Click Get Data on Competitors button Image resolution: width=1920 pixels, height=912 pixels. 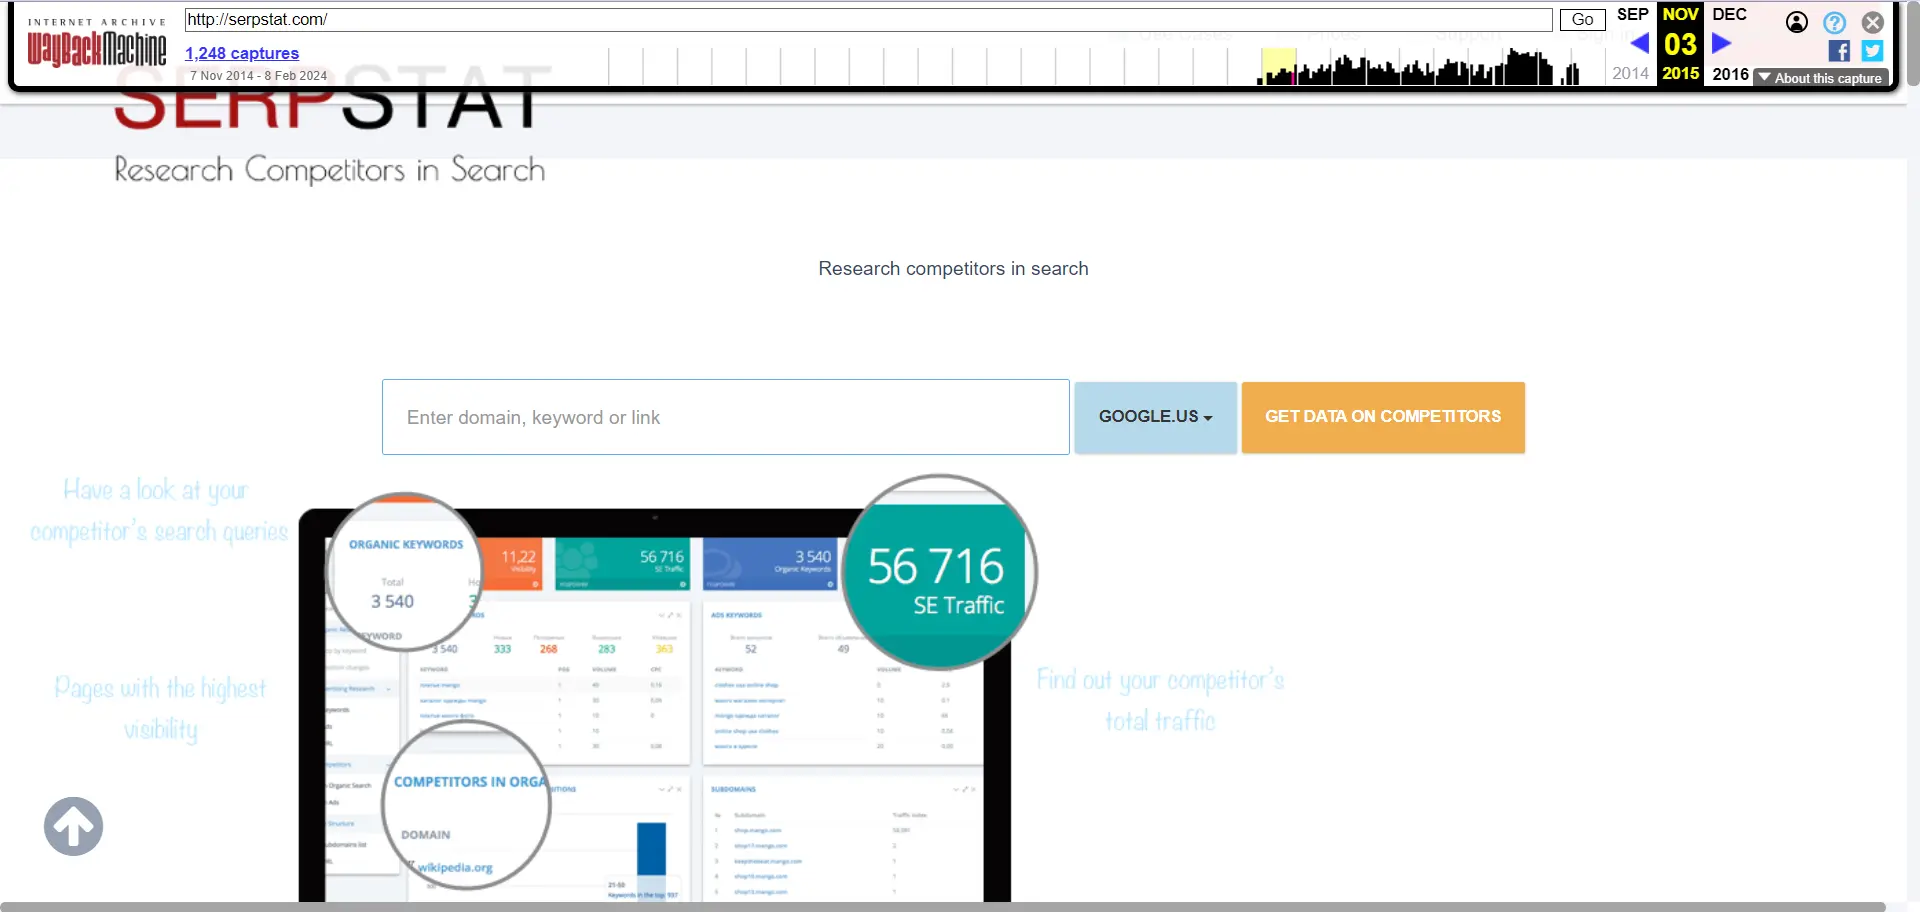click(x=1383, y=417)
